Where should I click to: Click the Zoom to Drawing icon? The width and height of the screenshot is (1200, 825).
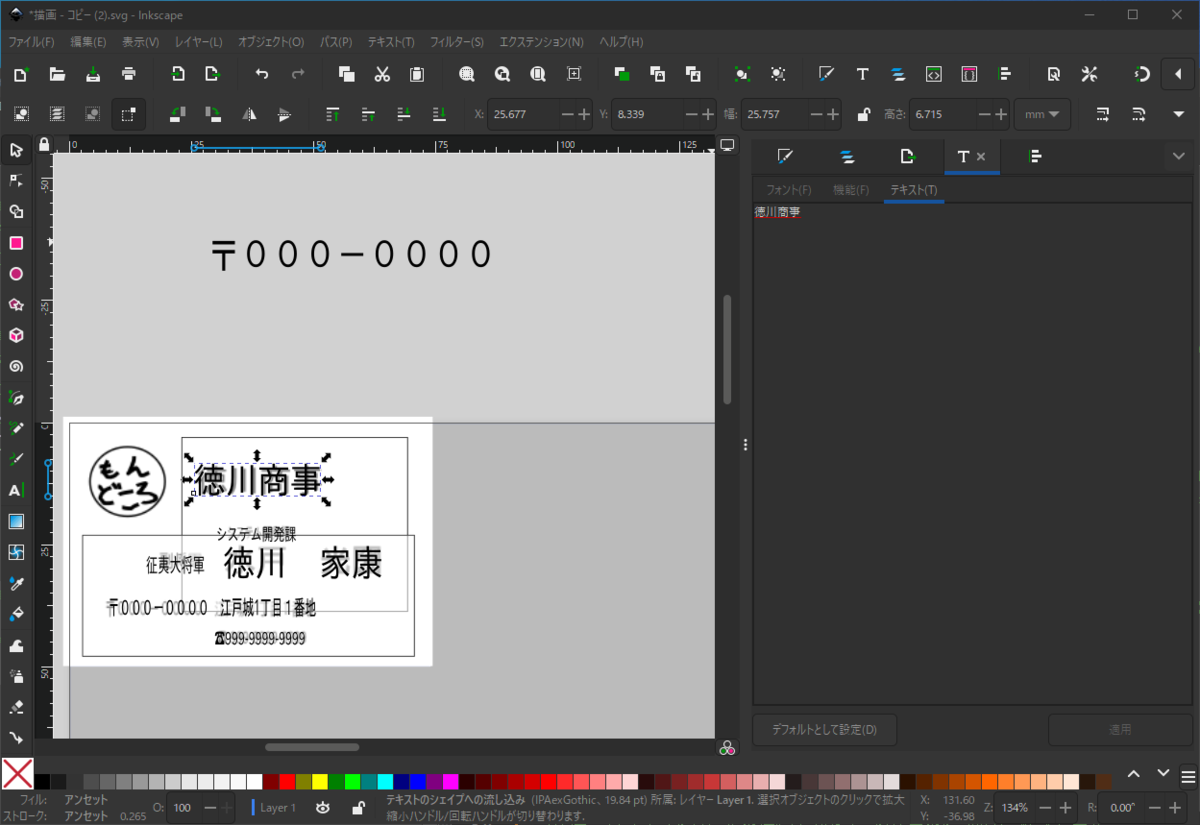[x=502, y=74]
